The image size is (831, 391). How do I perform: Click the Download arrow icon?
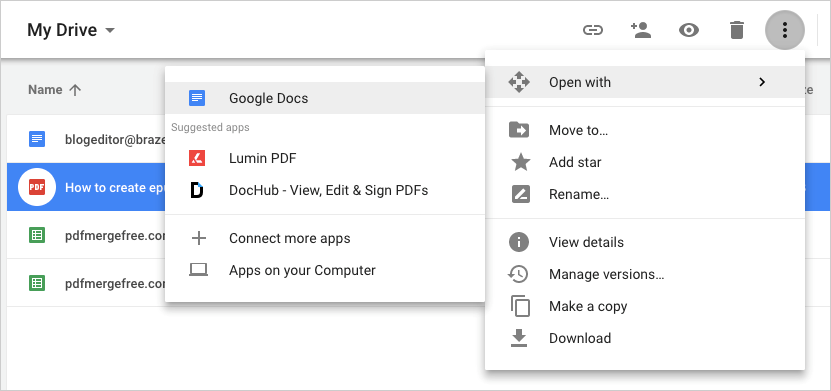click(519, 337)
